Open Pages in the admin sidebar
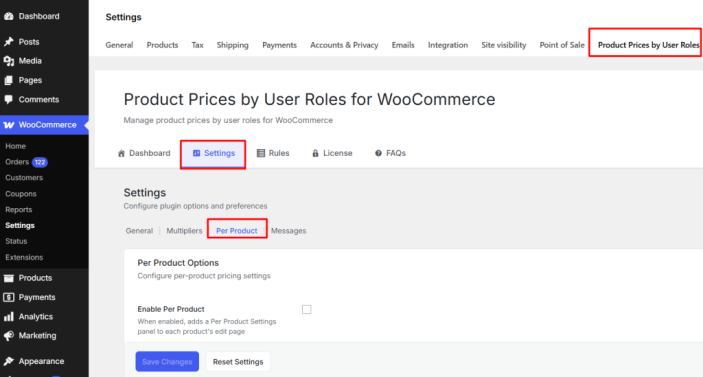 (x=30, y=80)
